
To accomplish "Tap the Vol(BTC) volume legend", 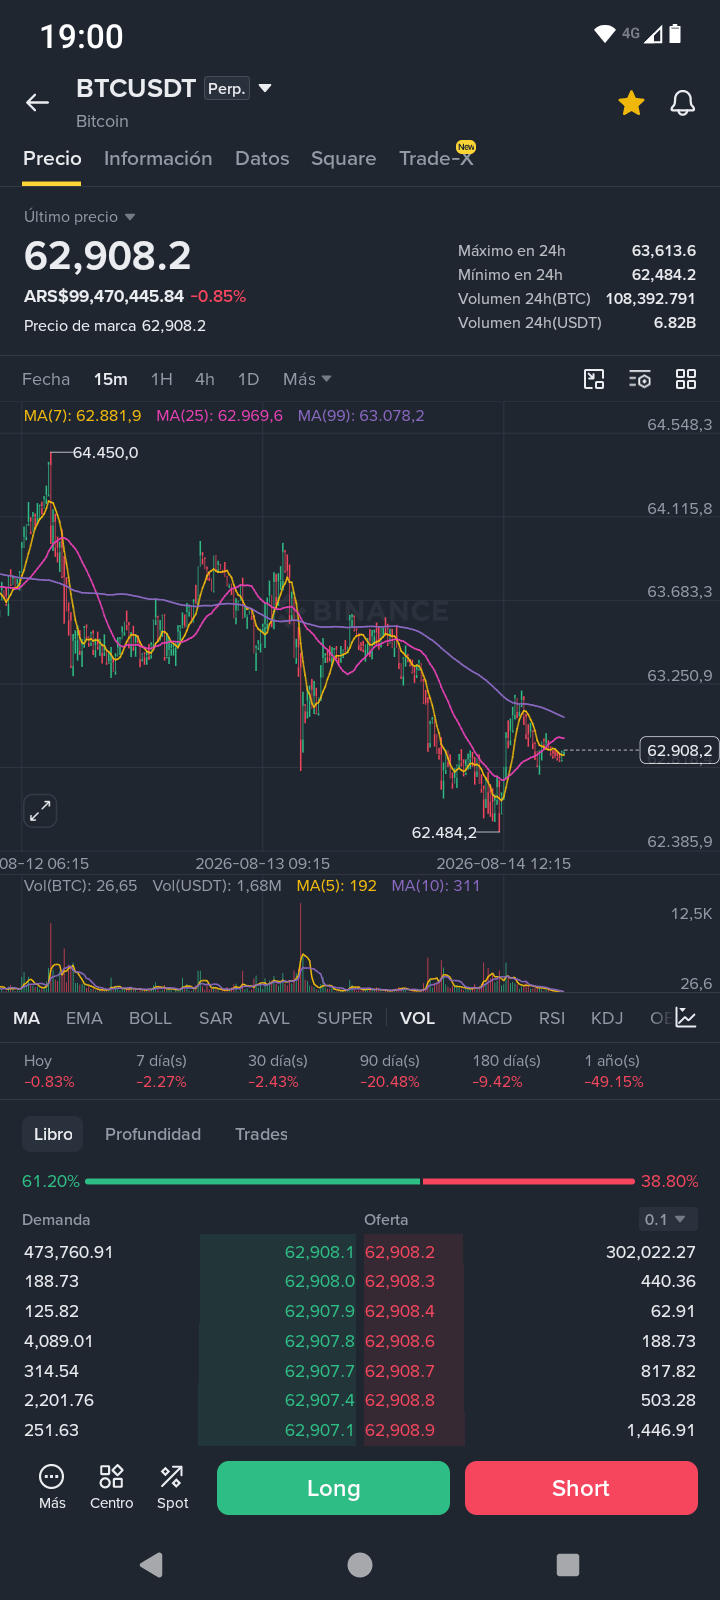I will coord(81,886).
